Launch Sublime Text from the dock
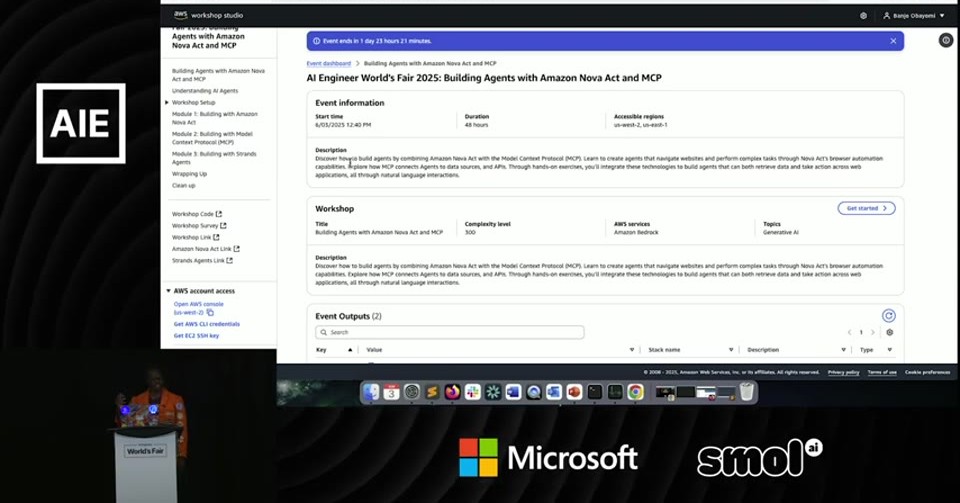The height and width of the screenshot is (503, 960). pos(432,392)
